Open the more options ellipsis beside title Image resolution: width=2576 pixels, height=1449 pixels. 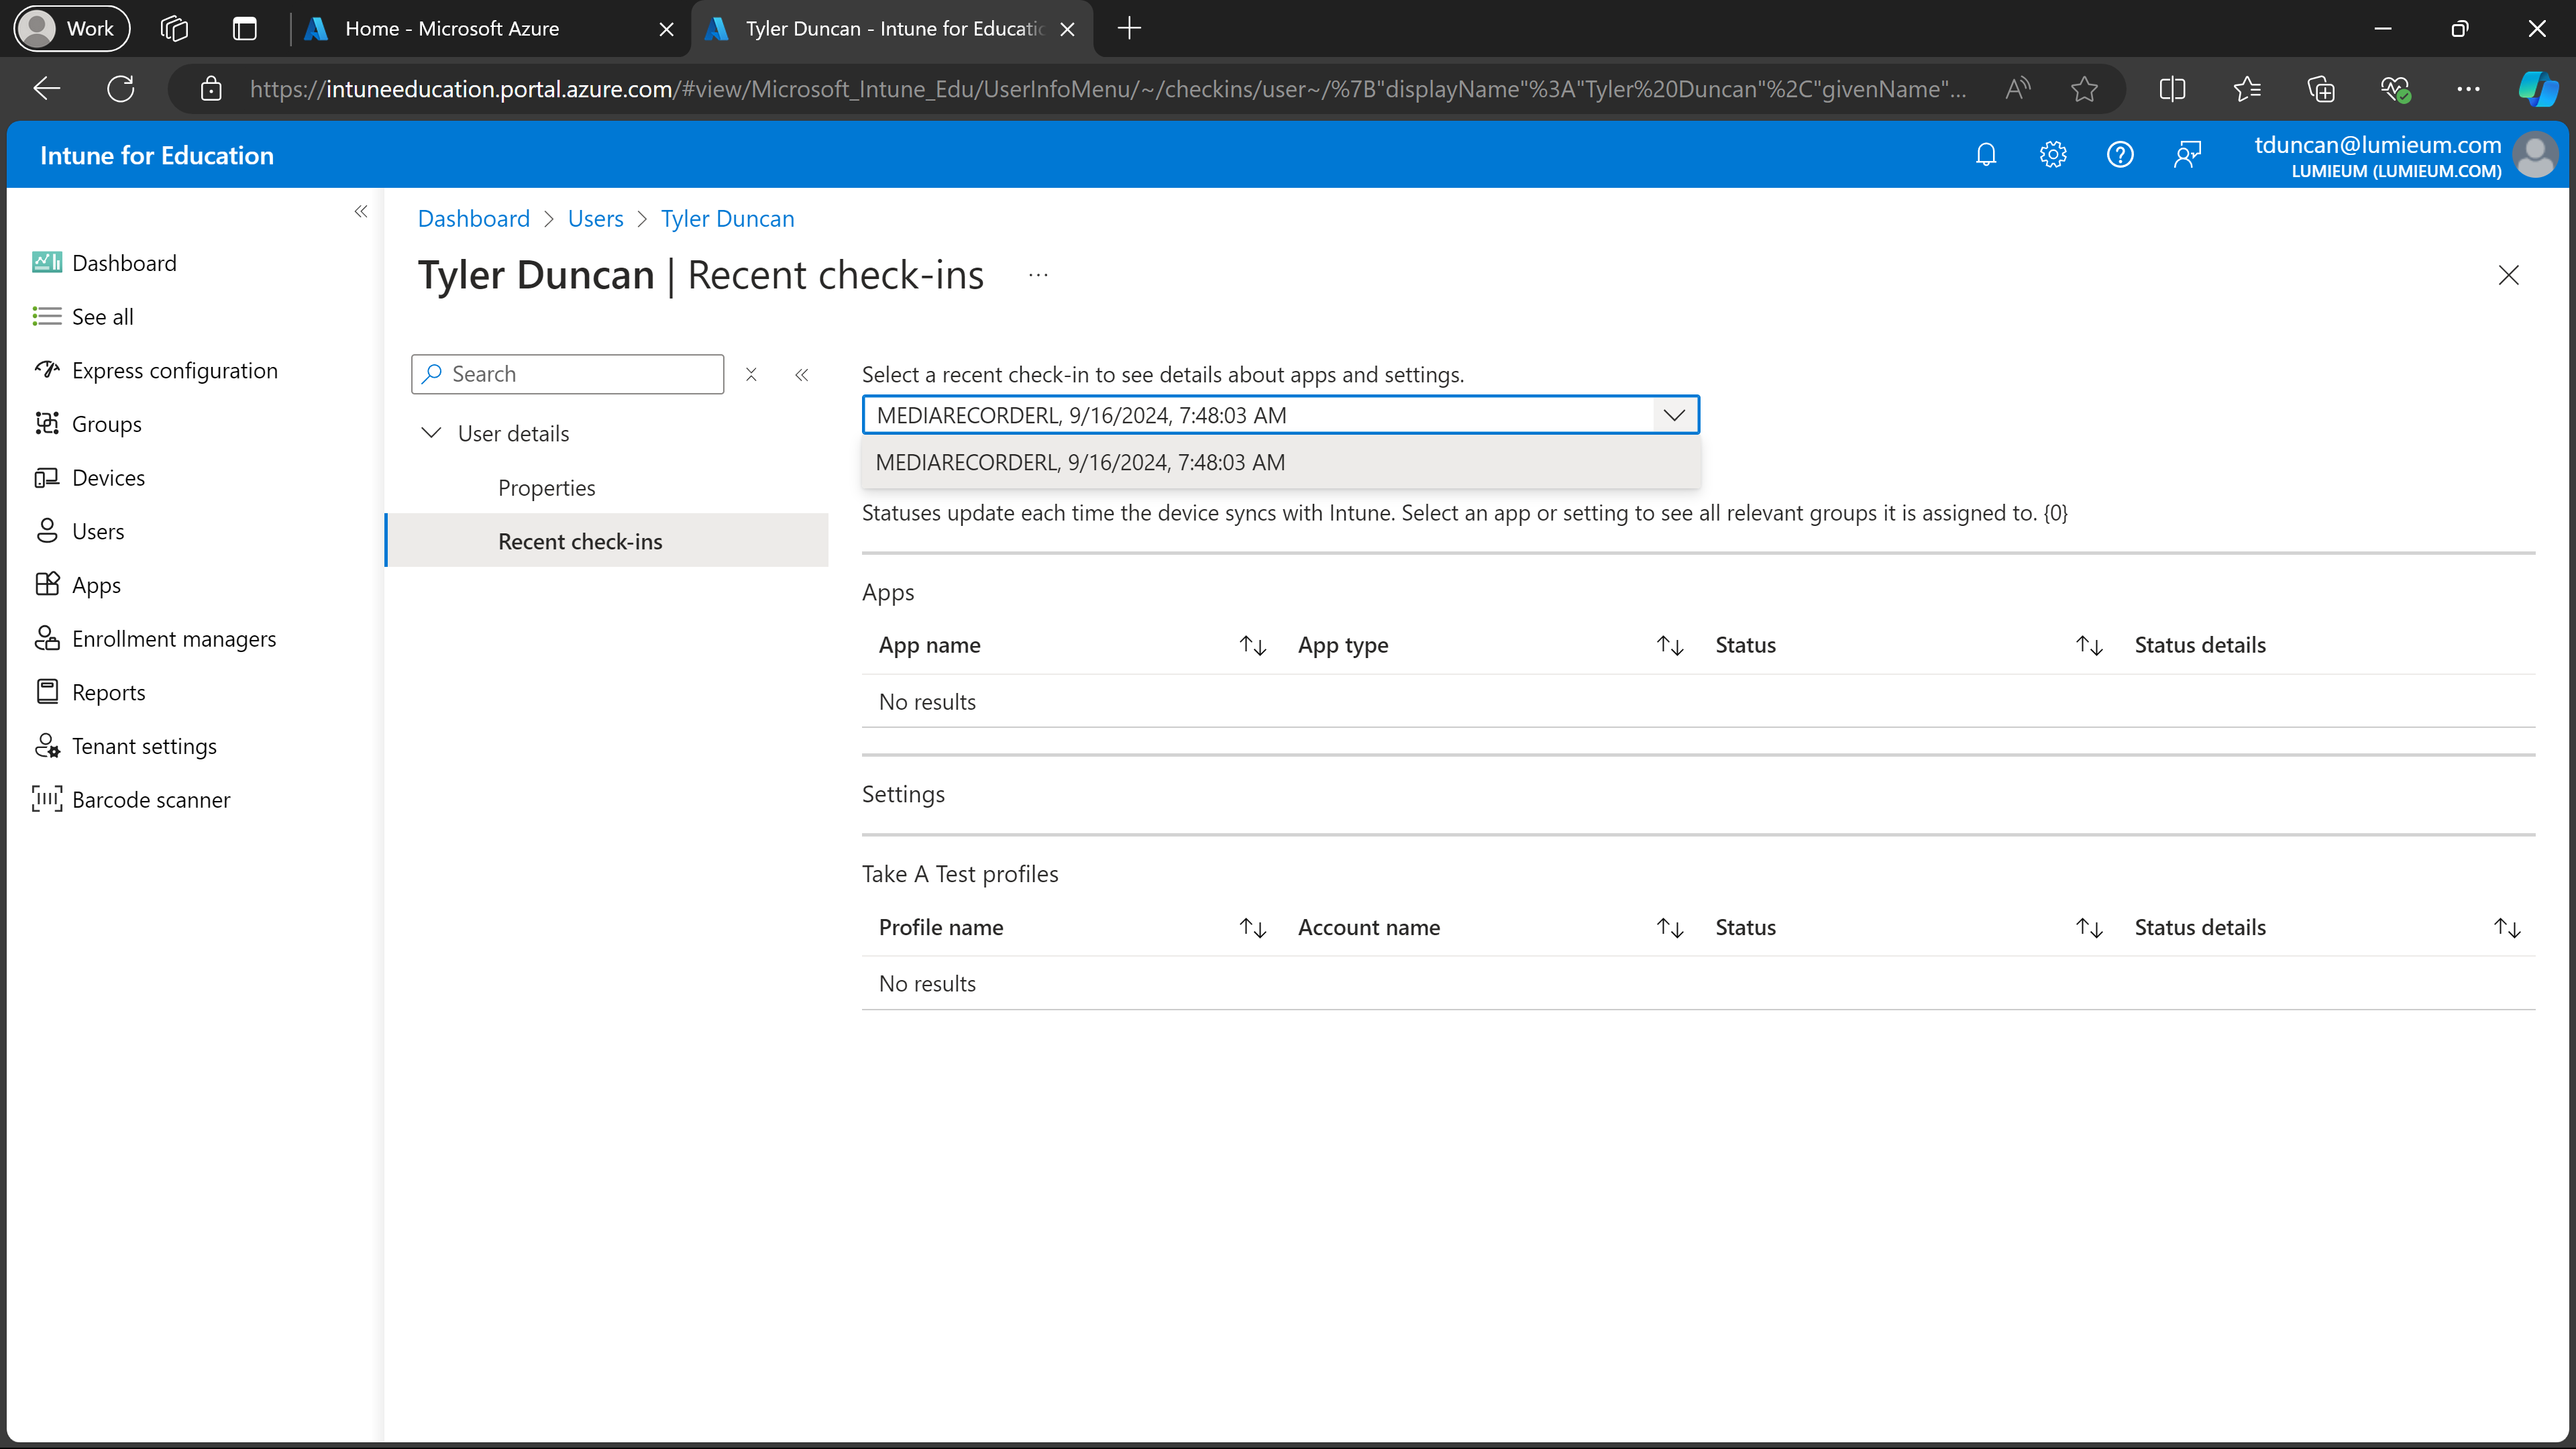tap(1038, 275)
